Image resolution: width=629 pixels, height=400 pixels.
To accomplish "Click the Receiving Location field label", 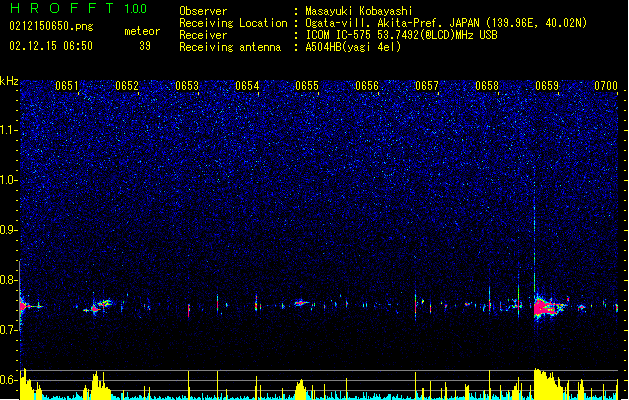I will point(233,23).
